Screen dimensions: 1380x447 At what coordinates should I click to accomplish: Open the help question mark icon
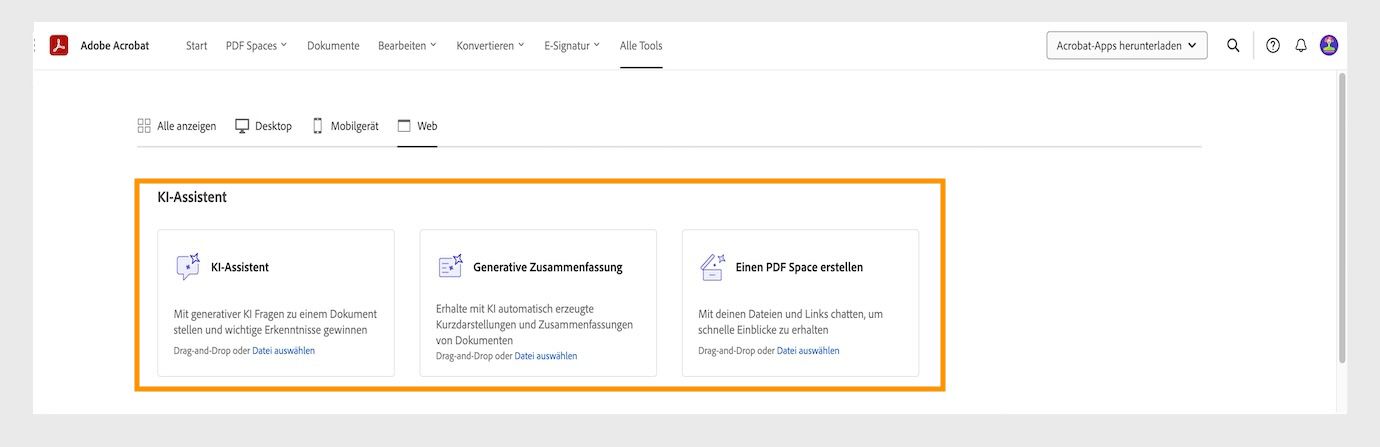pyautogui.click(x=1273, y=45)
